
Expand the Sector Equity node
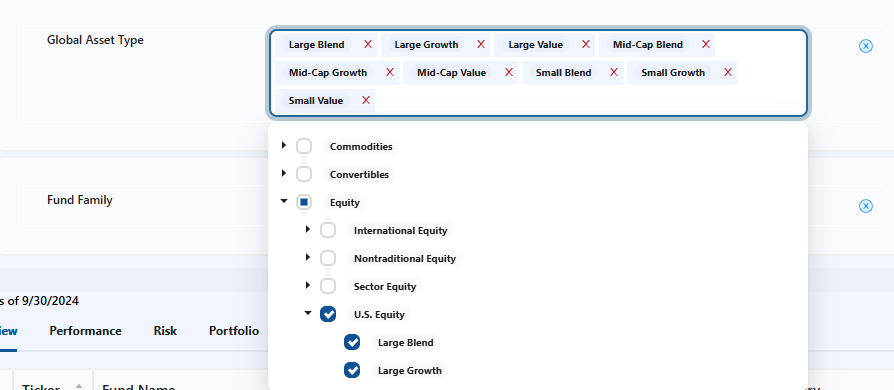(307, 285)
